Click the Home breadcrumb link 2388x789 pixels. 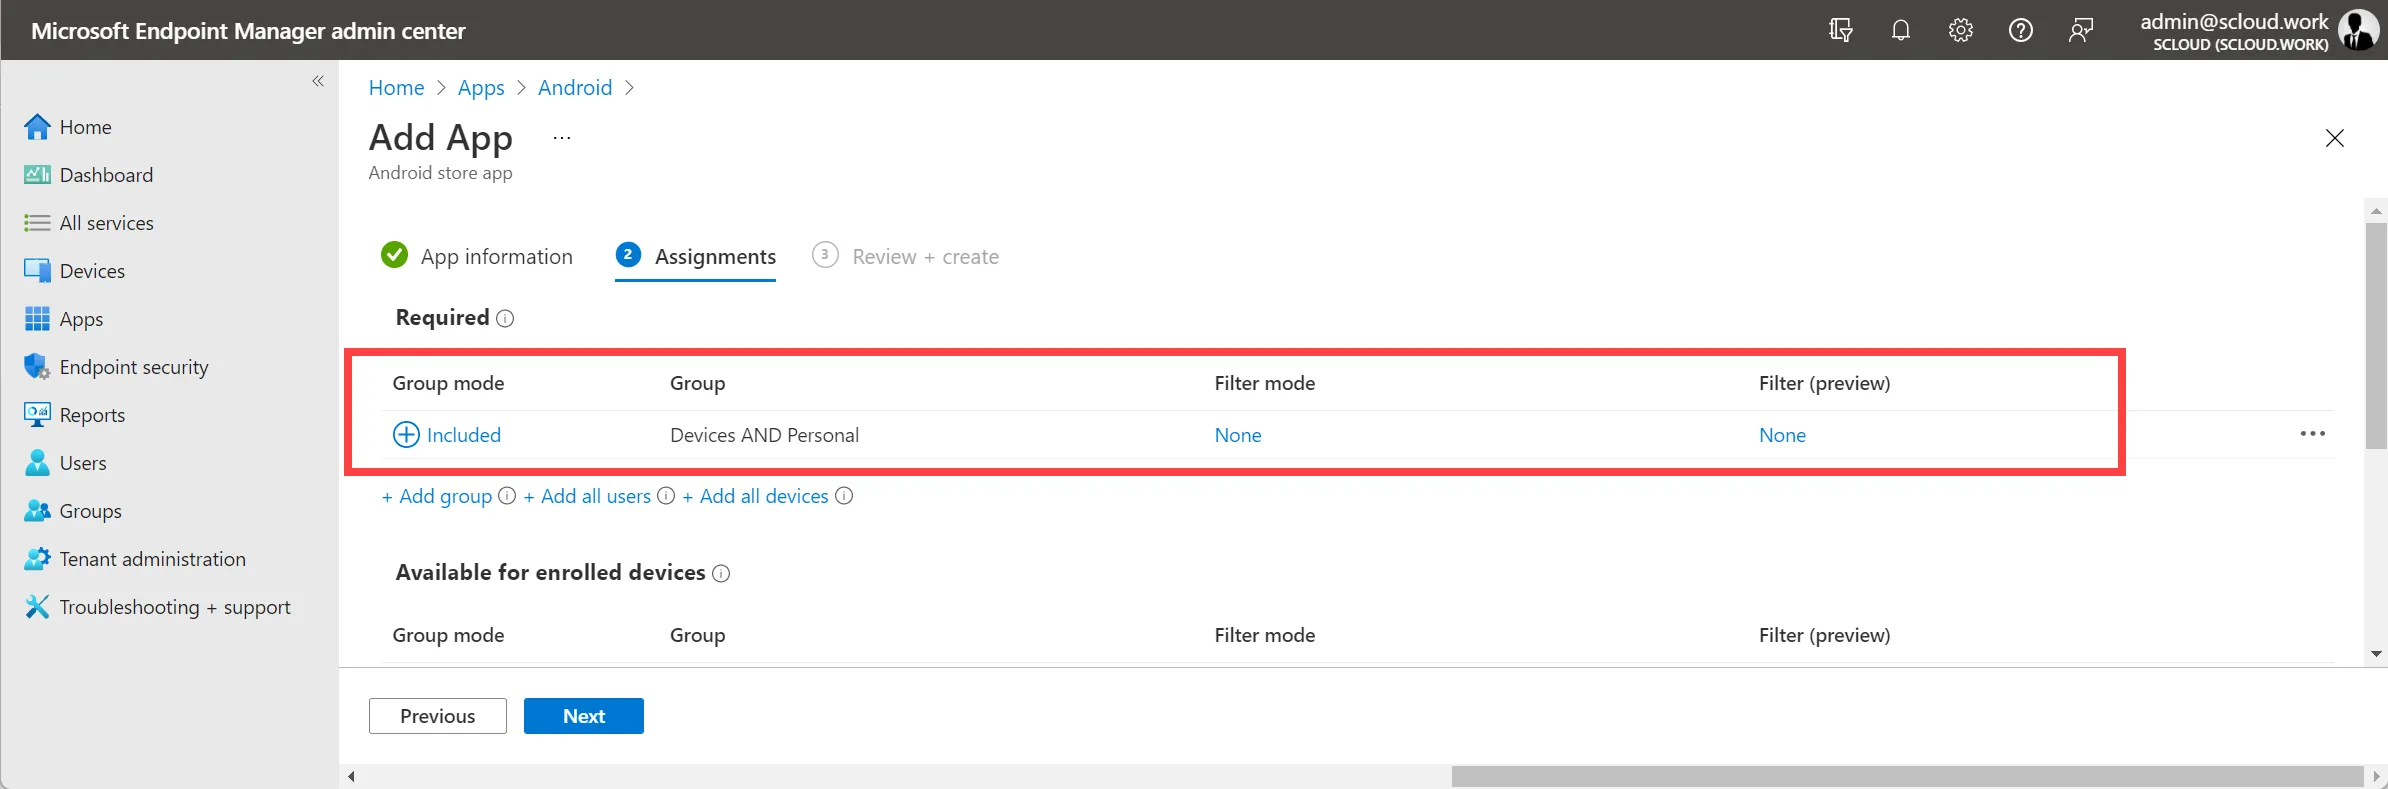coord(397,88)
